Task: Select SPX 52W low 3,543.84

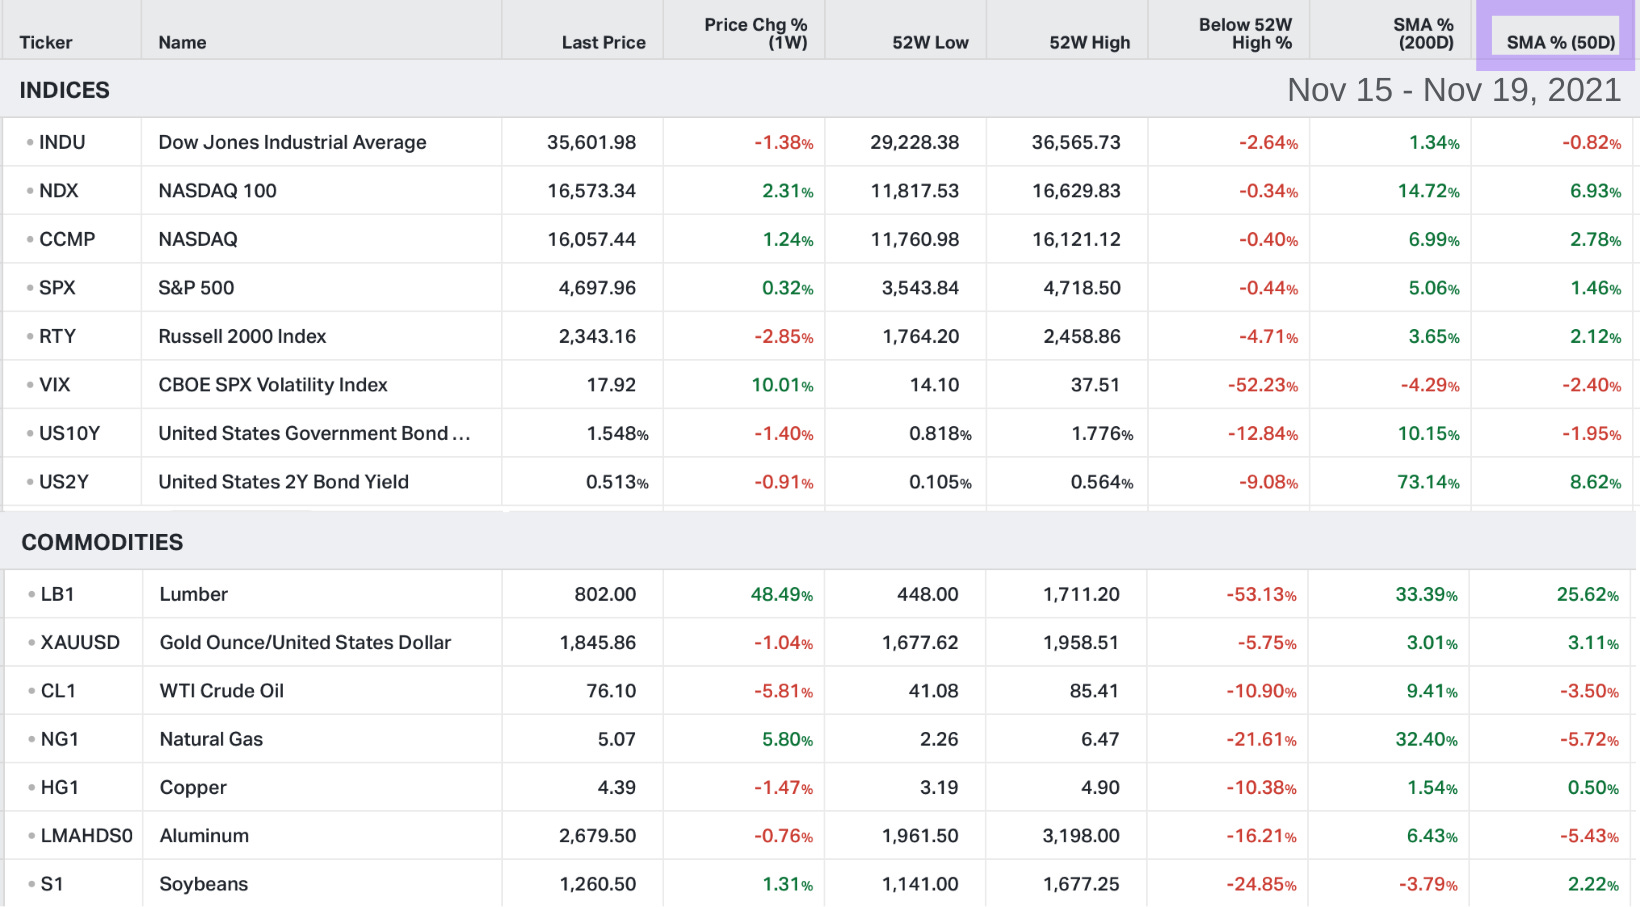Action: coord(920,287)
